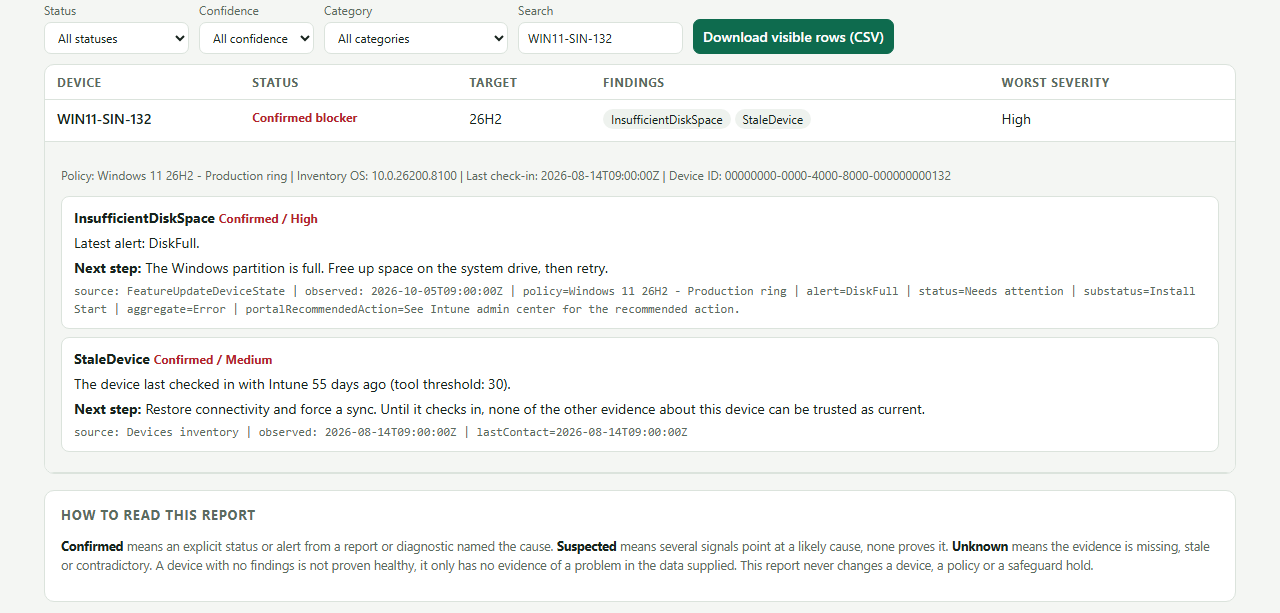This screenshot has height=613, width=1280.
Task: Click the next step about restoring connectivity
Action: tap(500, 409)
